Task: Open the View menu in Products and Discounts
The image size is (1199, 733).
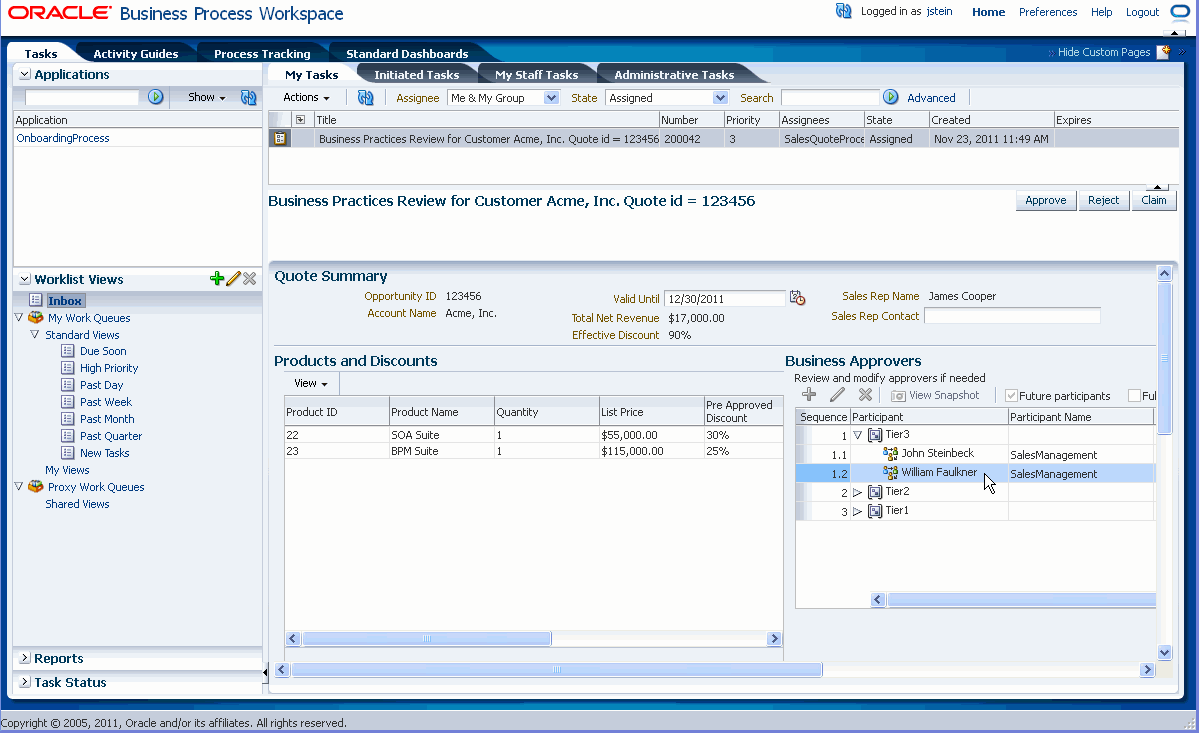Action: pyautogui.click(x=310, y=383)
